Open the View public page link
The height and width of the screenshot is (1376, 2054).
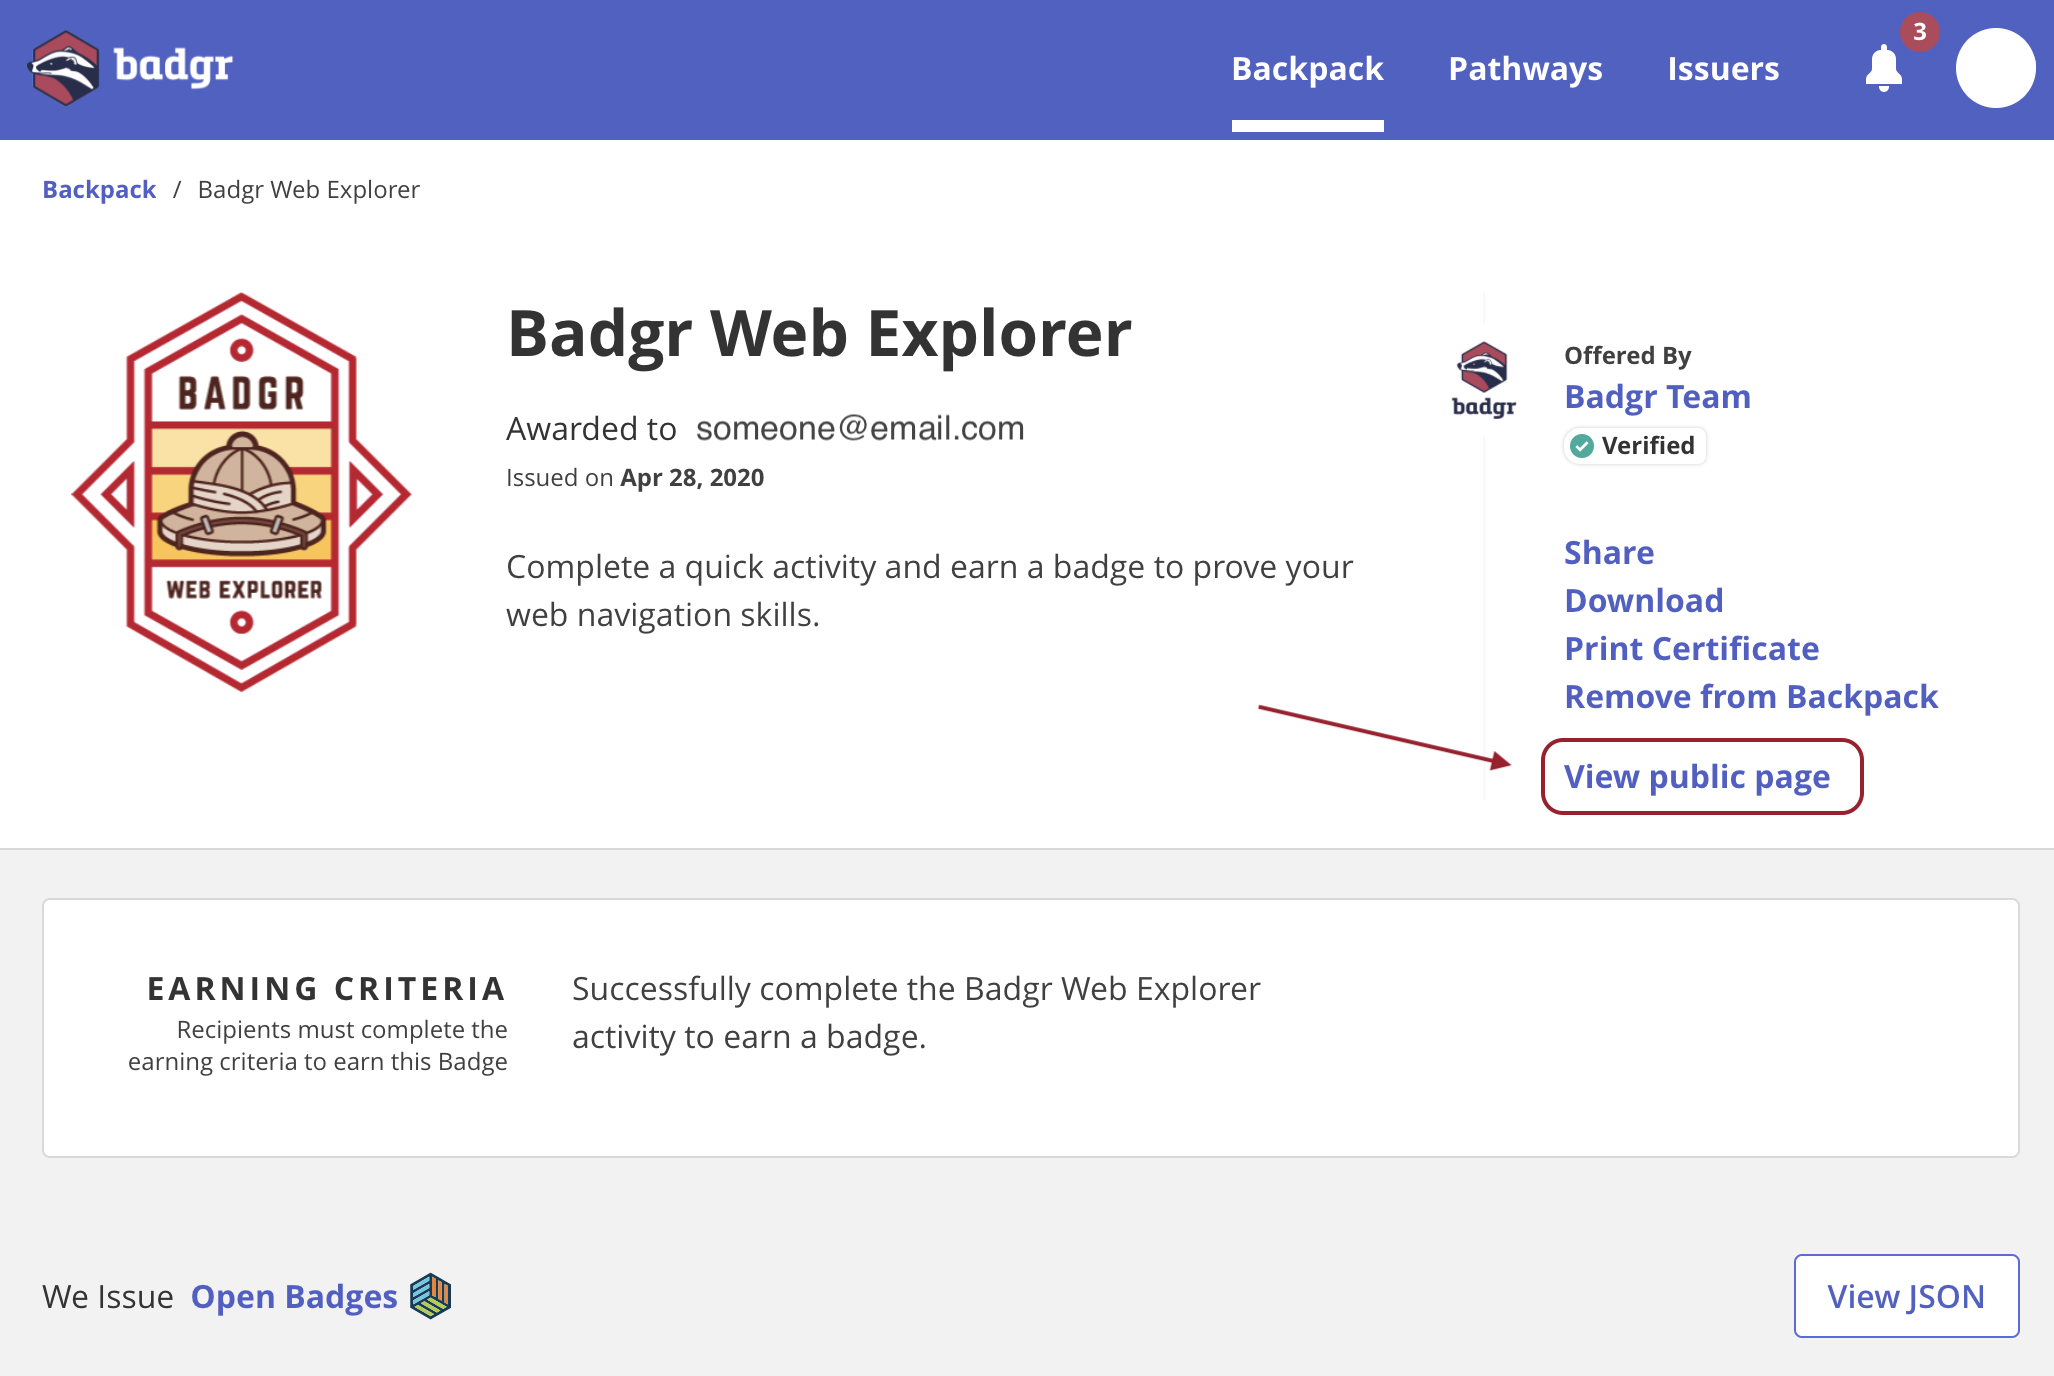1697,777
